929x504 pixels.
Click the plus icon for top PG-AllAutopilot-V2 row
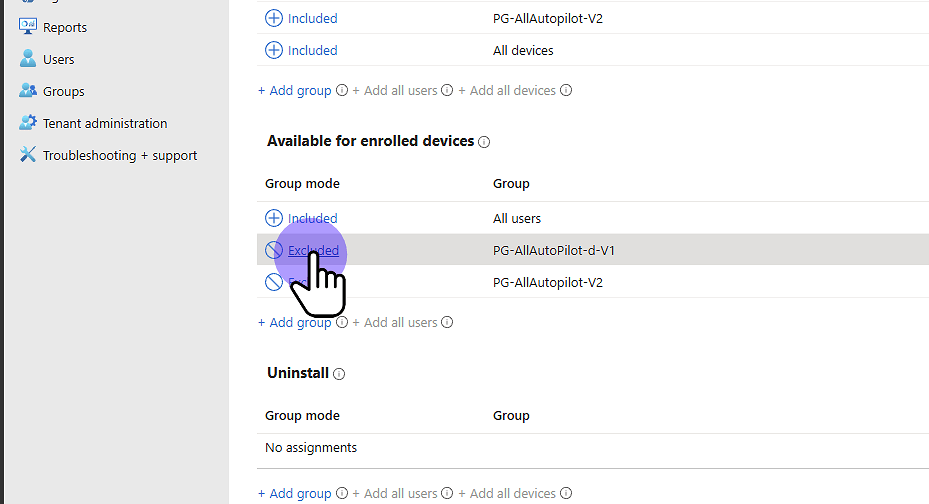pos(274,18)
